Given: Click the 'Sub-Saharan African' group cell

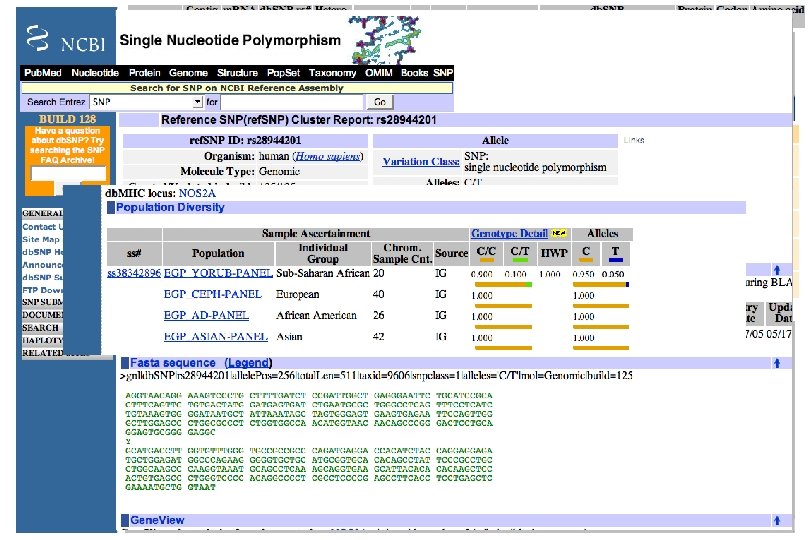Looking at the screenshot, I should click(323, 273).
